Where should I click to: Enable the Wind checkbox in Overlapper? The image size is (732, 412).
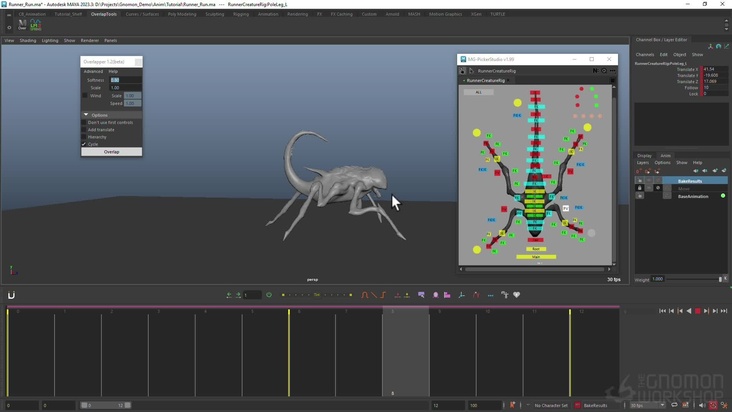tap(85, 96)
